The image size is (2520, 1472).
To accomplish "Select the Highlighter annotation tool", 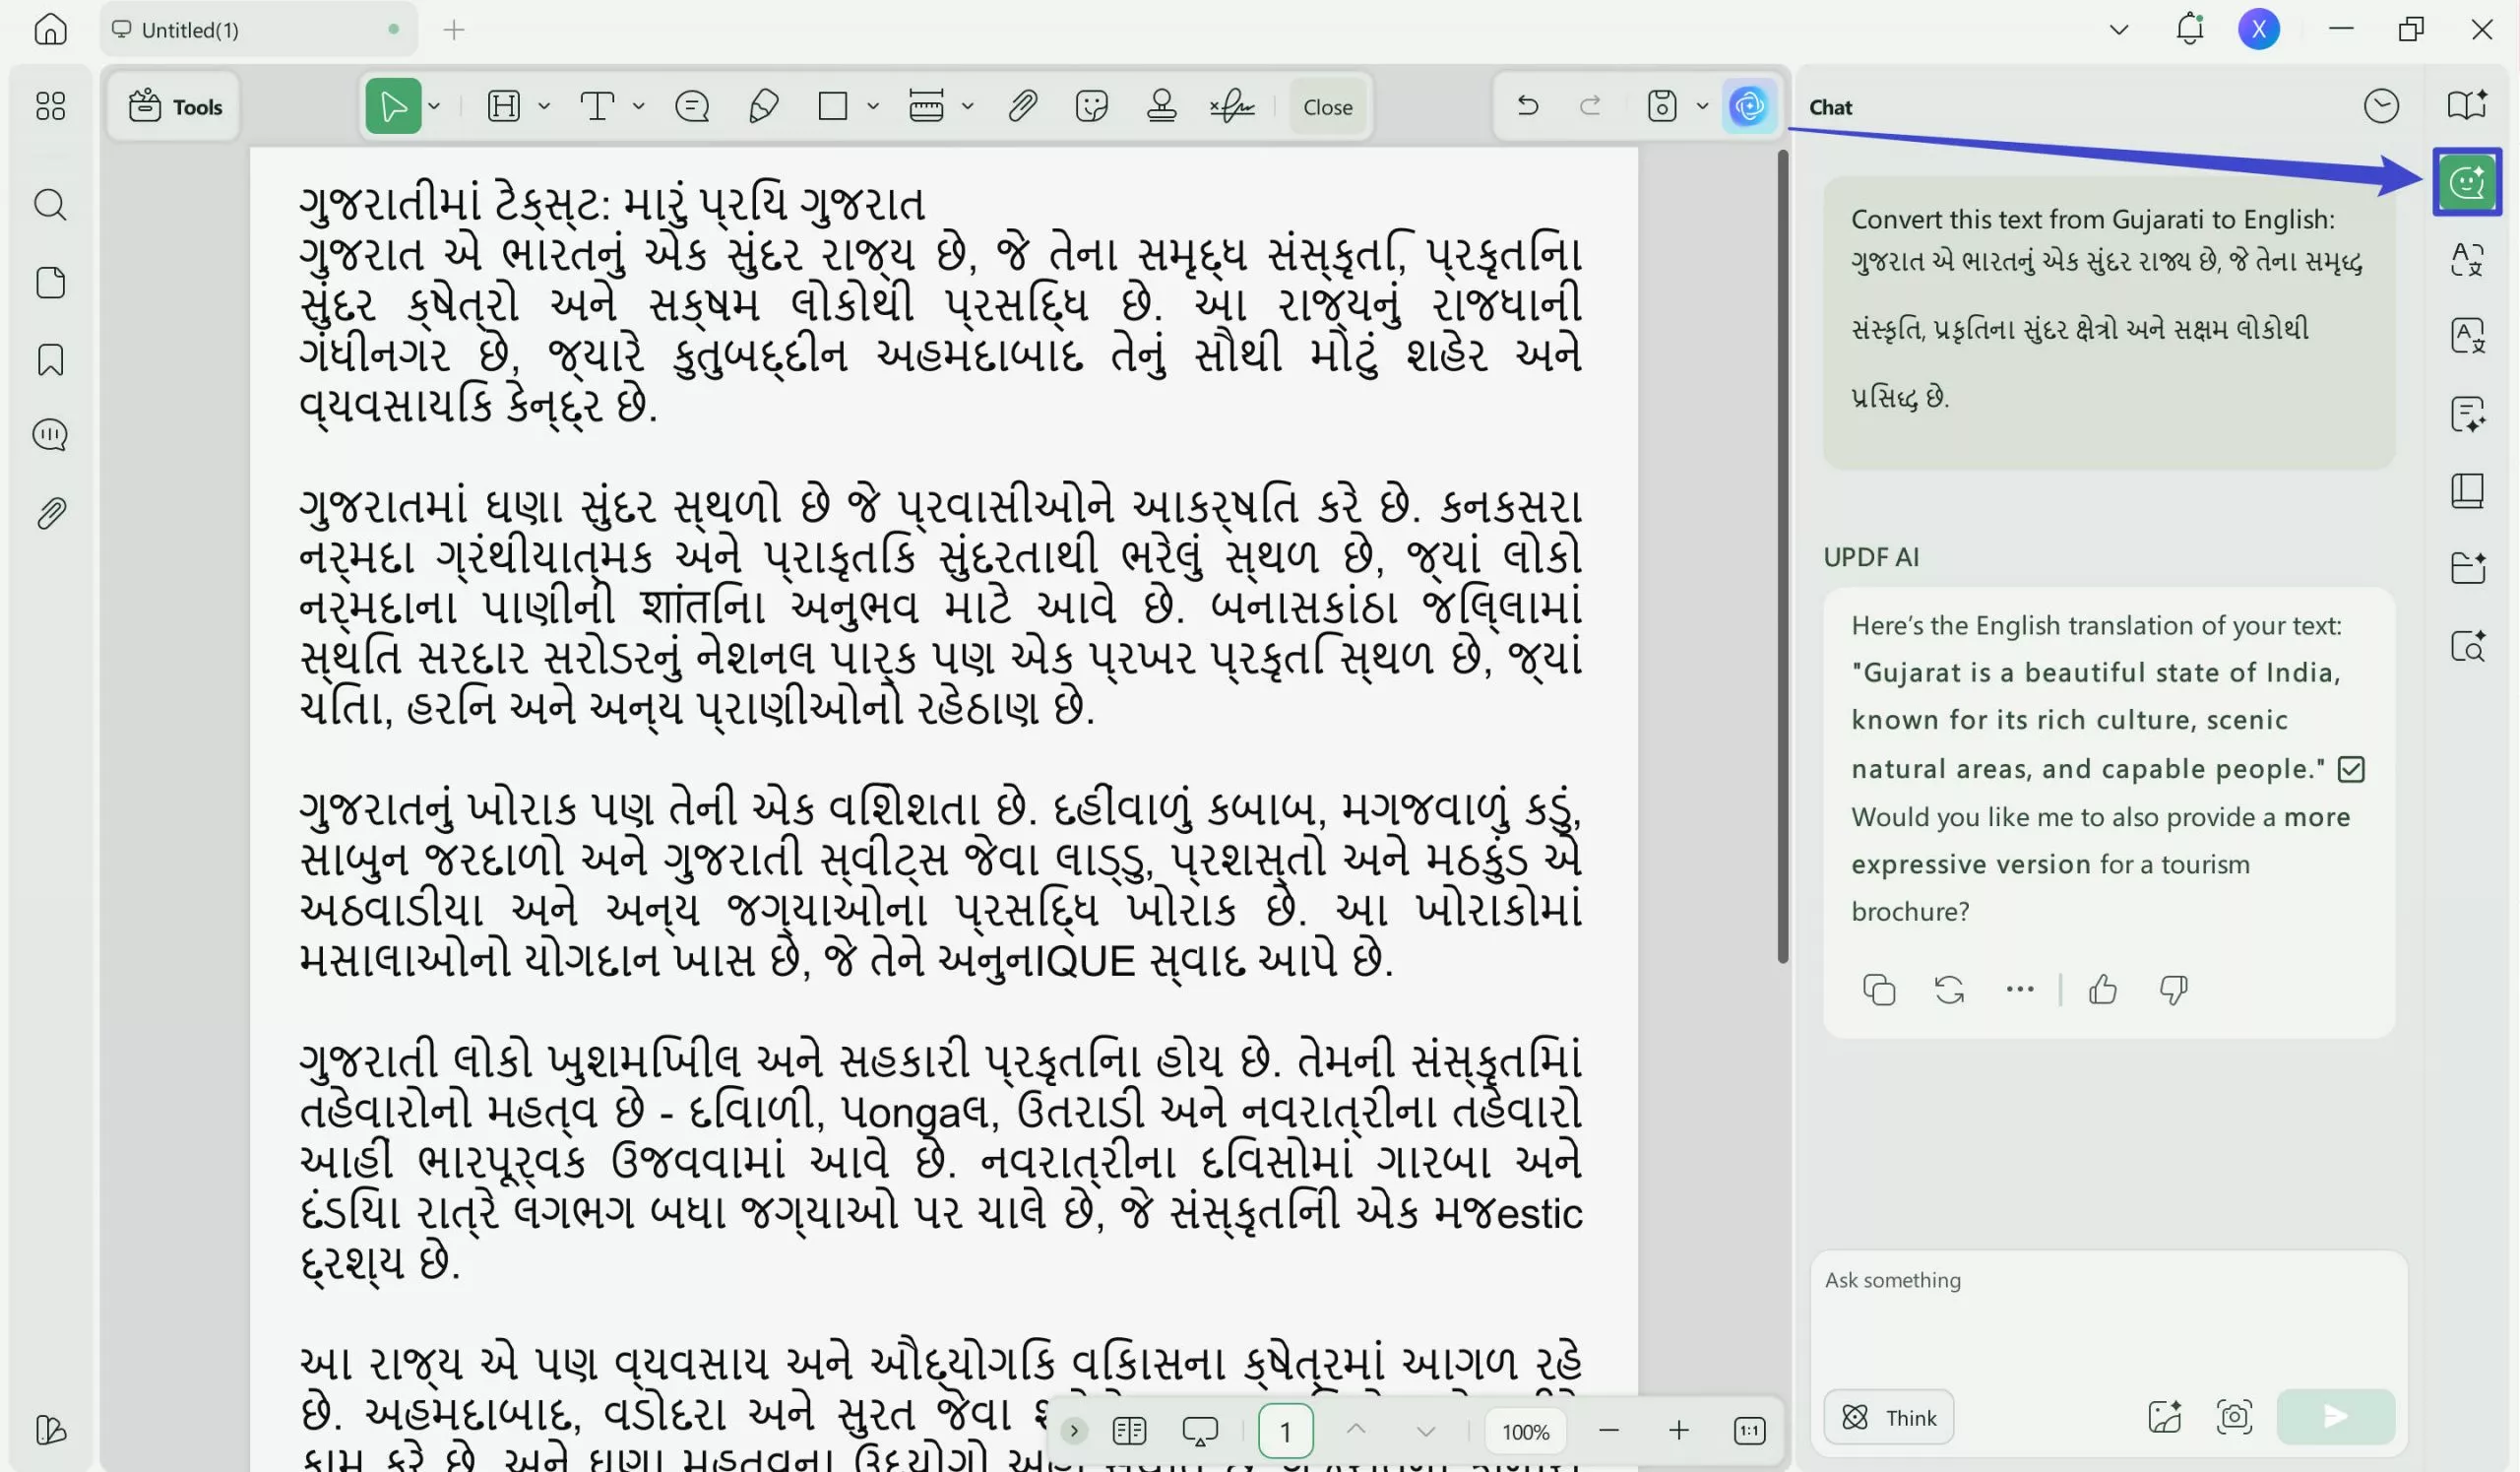I will tap(762, 105).
